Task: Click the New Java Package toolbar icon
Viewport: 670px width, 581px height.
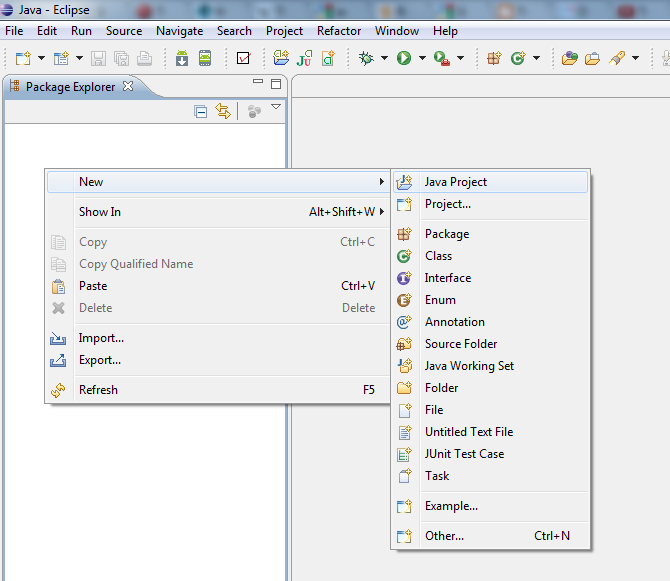Action: [494, 58]
